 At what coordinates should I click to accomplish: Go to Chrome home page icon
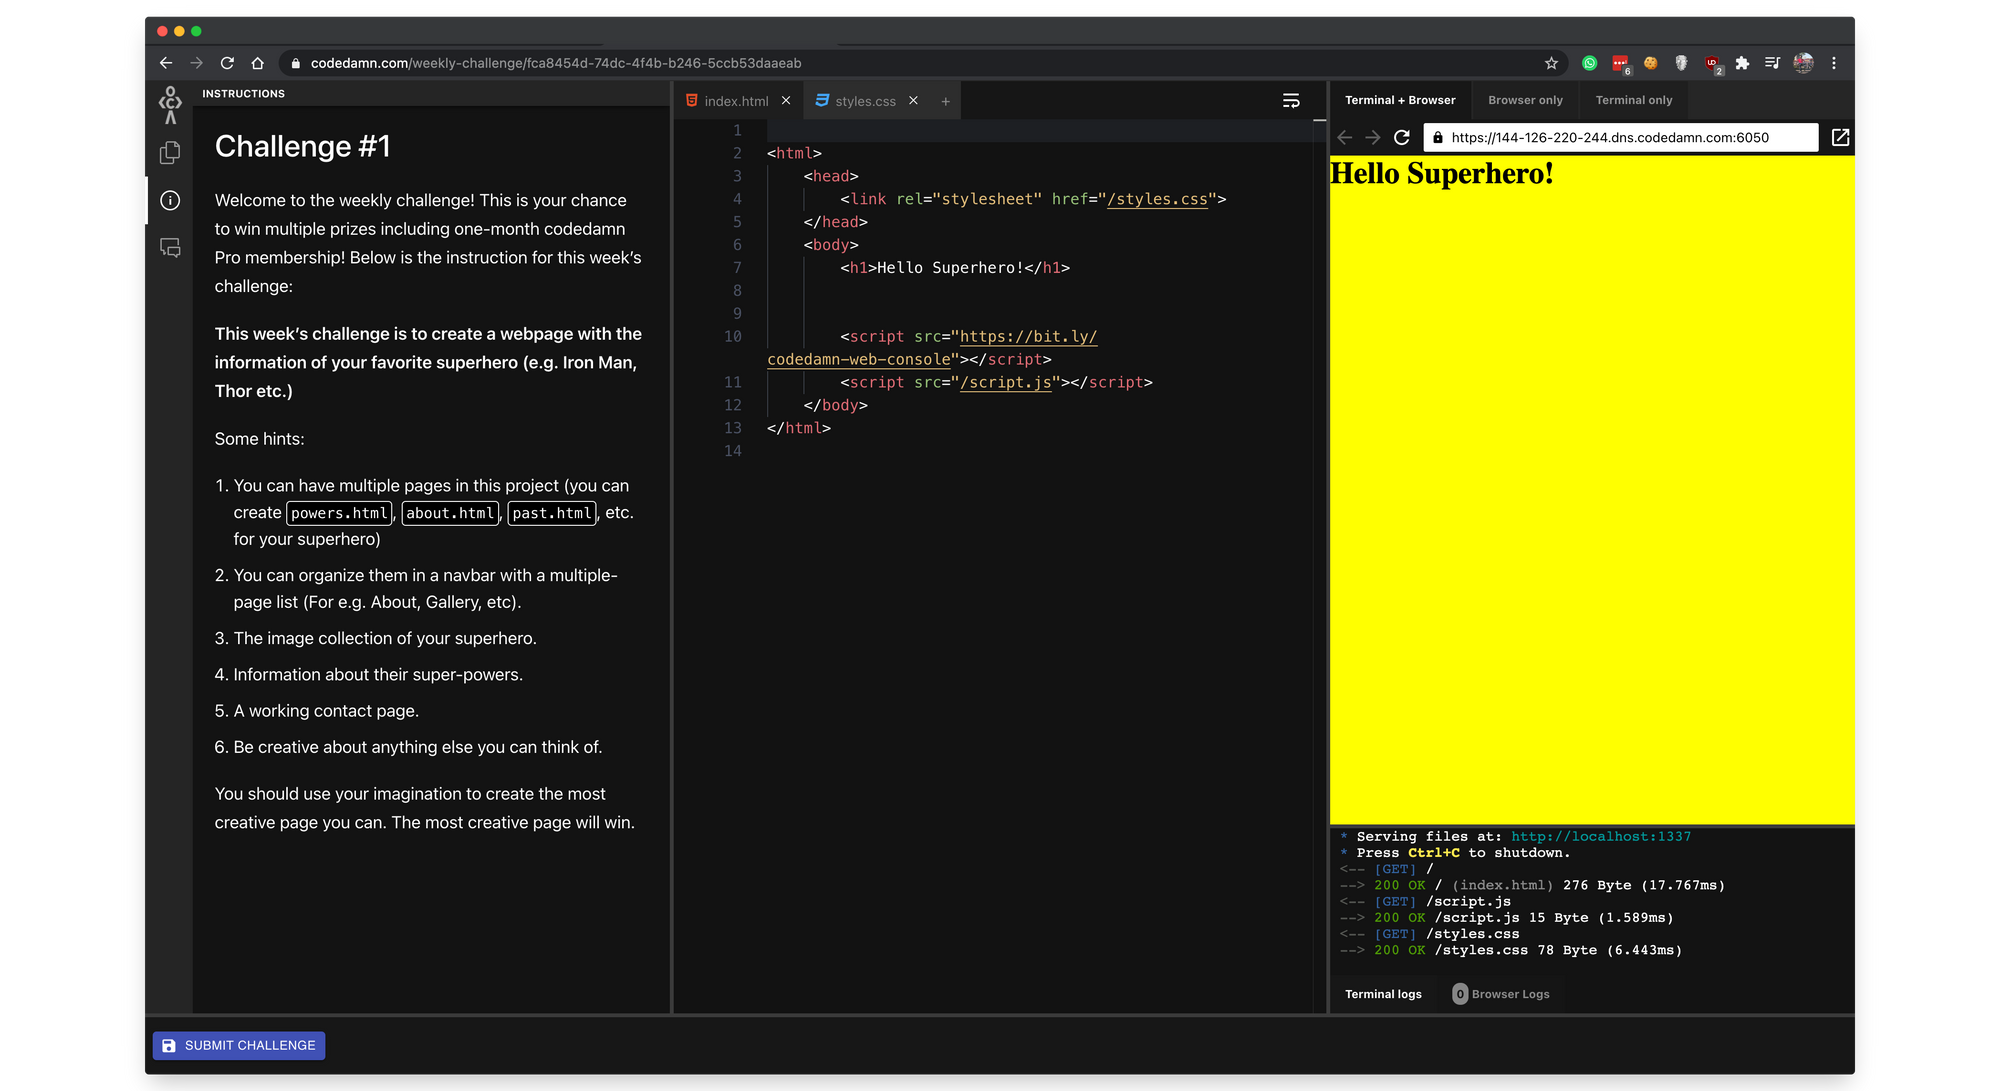coord(258,63)
